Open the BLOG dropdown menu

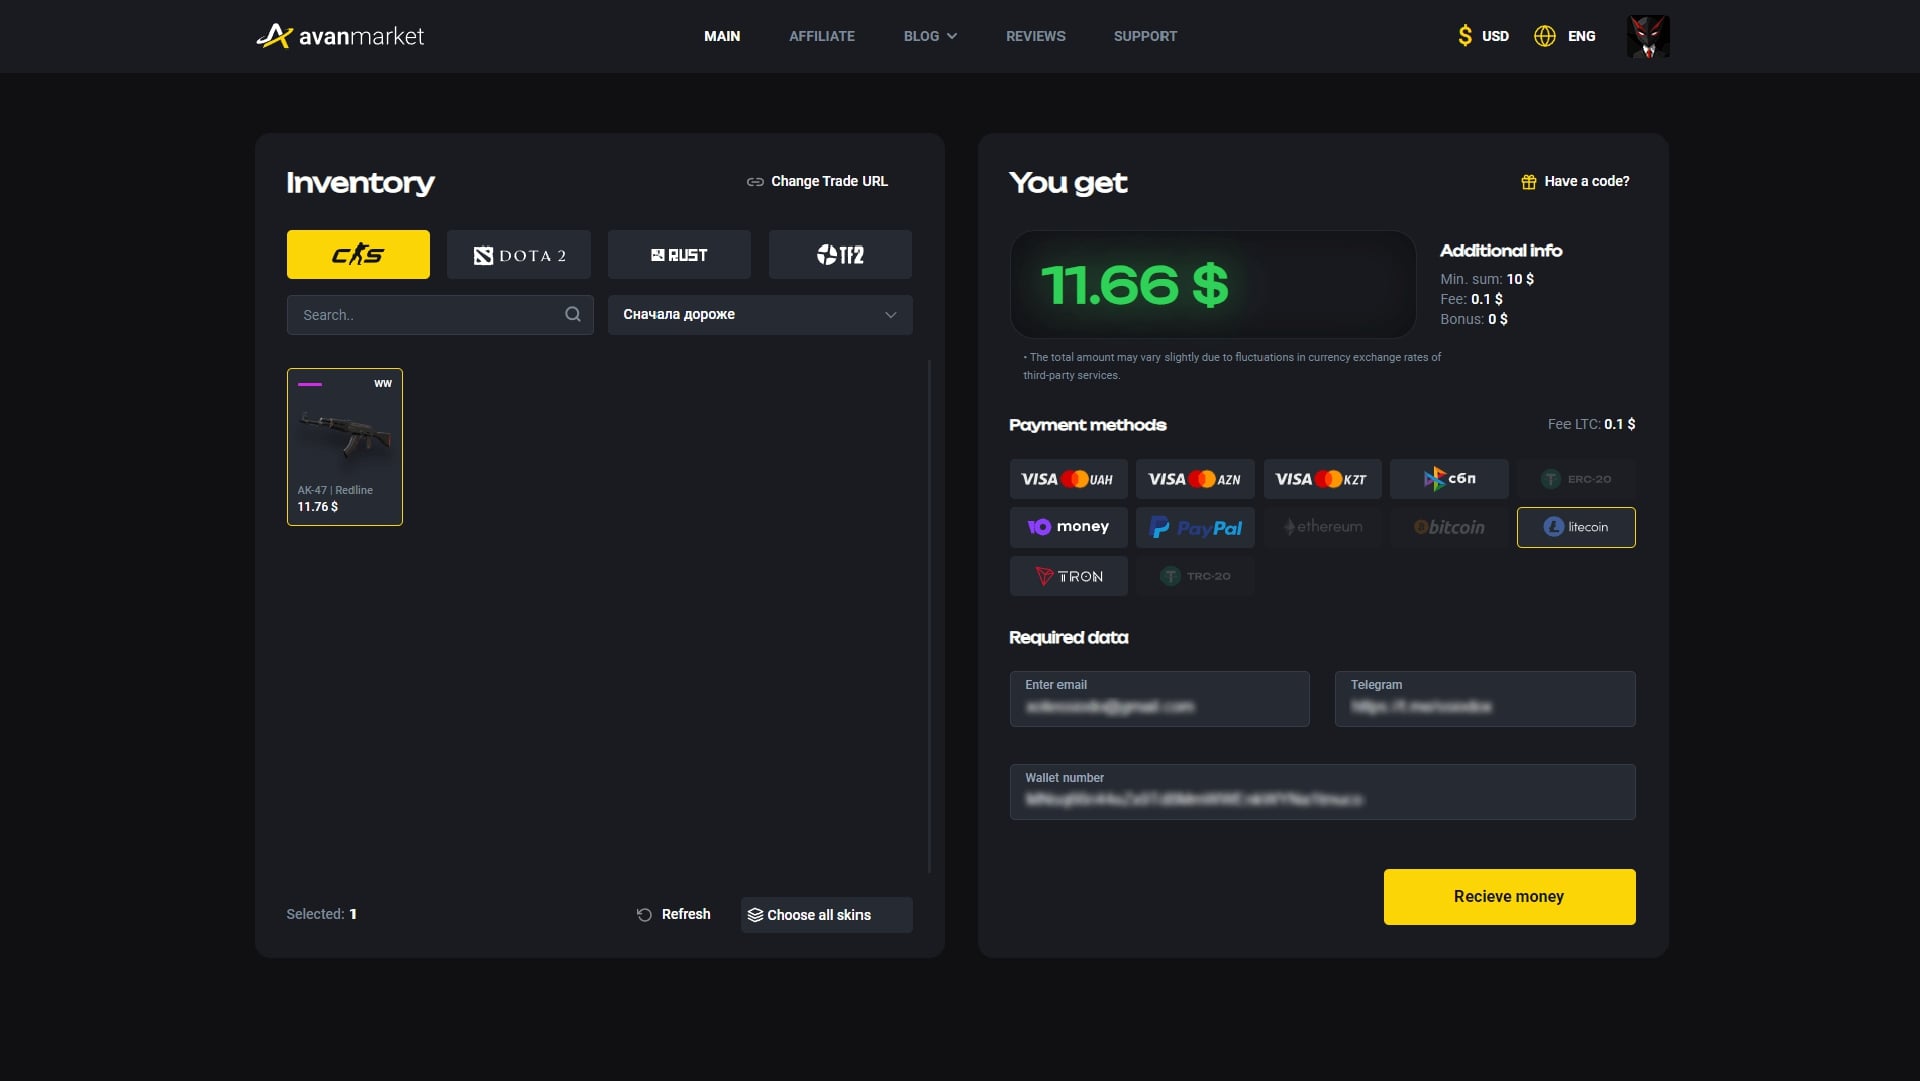point(929,36)
